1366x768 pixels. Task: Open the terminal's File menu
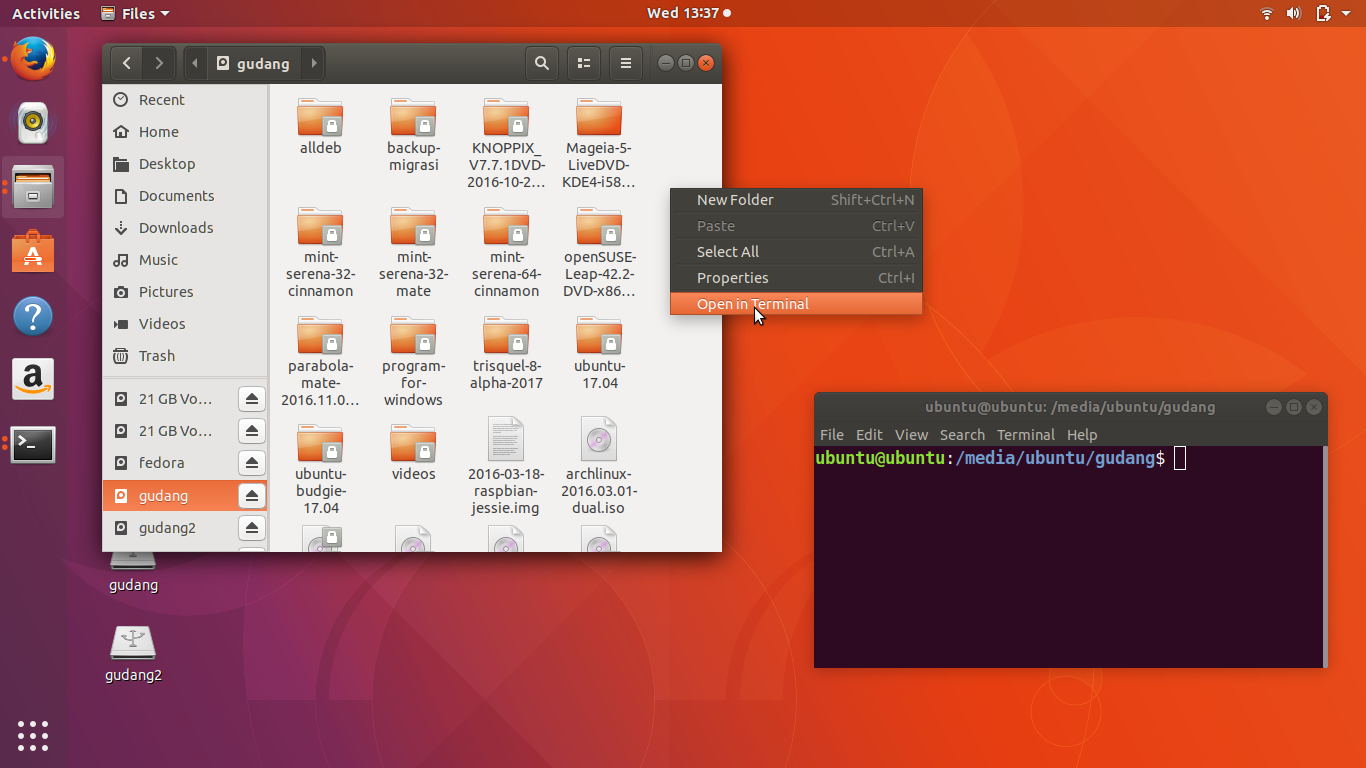tap(832, 435)
